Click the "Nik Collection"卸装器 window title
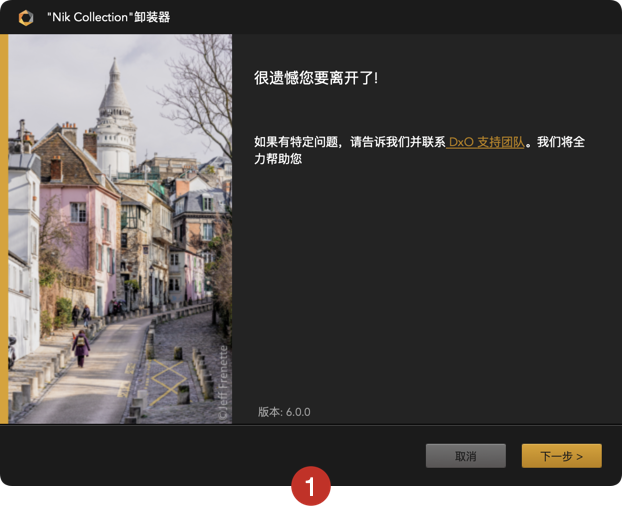This screenshot has height=507, width=622. click(109, 17)
